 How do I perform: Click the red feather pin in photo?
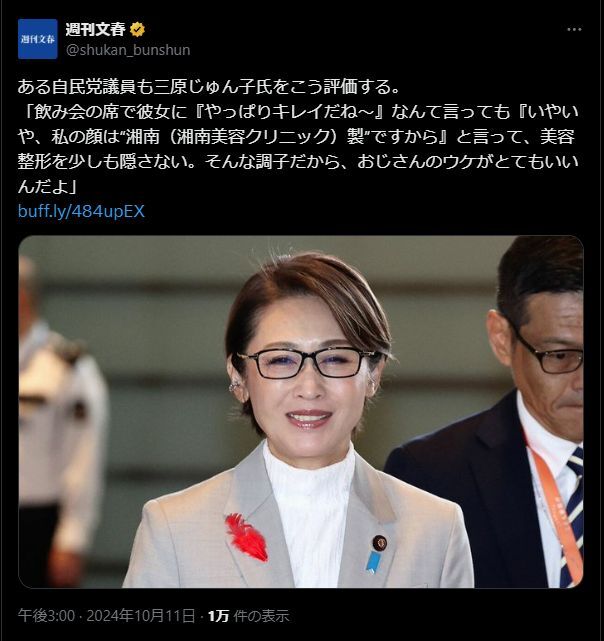click(x=247, y=537)
